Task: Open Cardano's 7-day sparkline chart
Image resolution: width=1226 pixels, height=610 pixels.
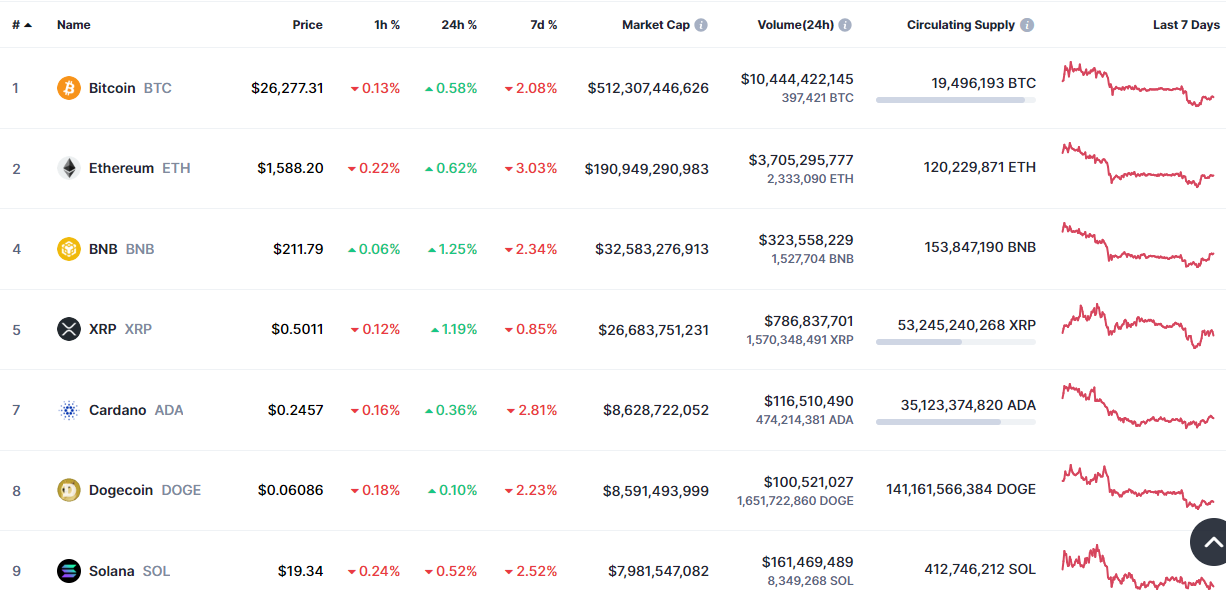Action: pyautogui.click(x=1138, y=406)
